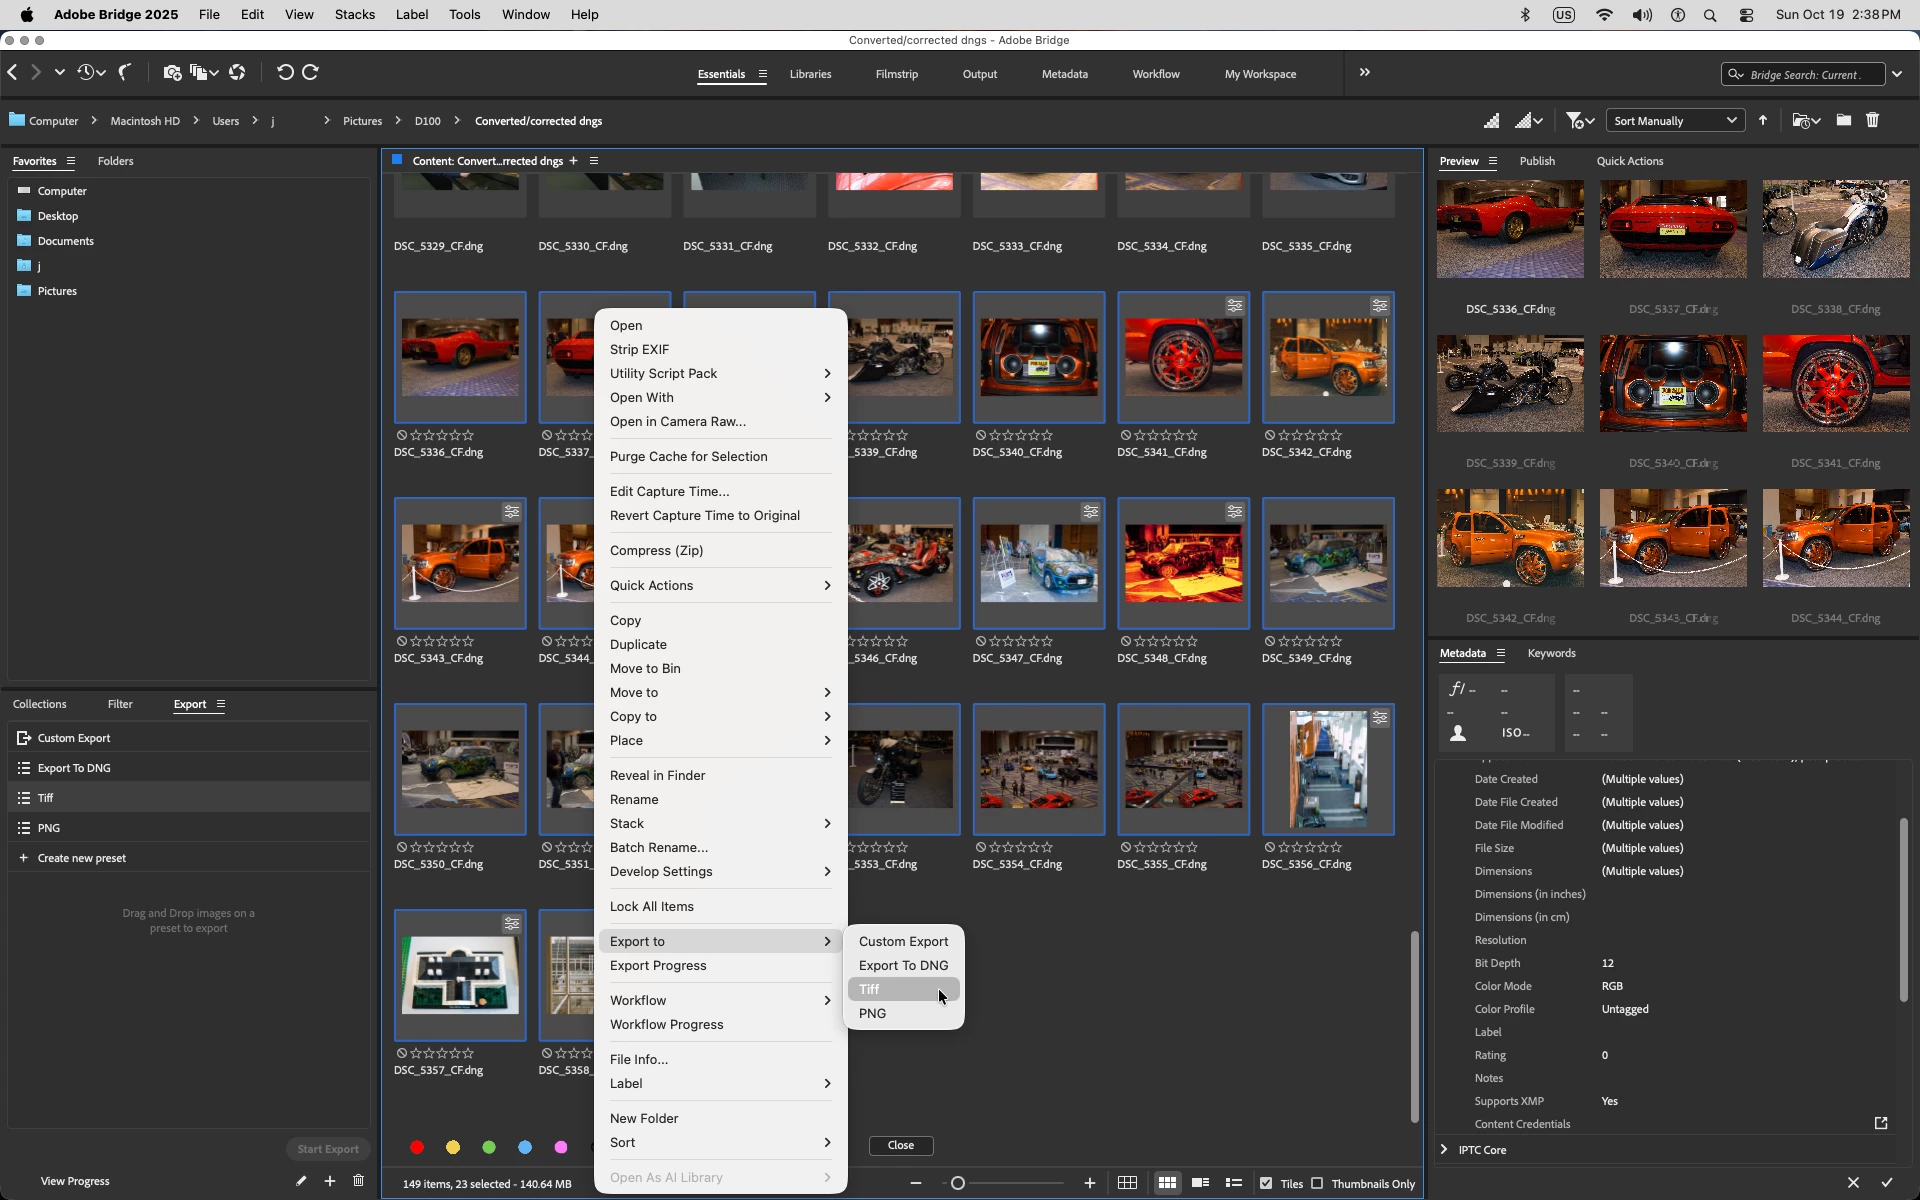Uncheck the Tiles checkbox
Screen dimensions: 1920x1200
(1266, 1184)
